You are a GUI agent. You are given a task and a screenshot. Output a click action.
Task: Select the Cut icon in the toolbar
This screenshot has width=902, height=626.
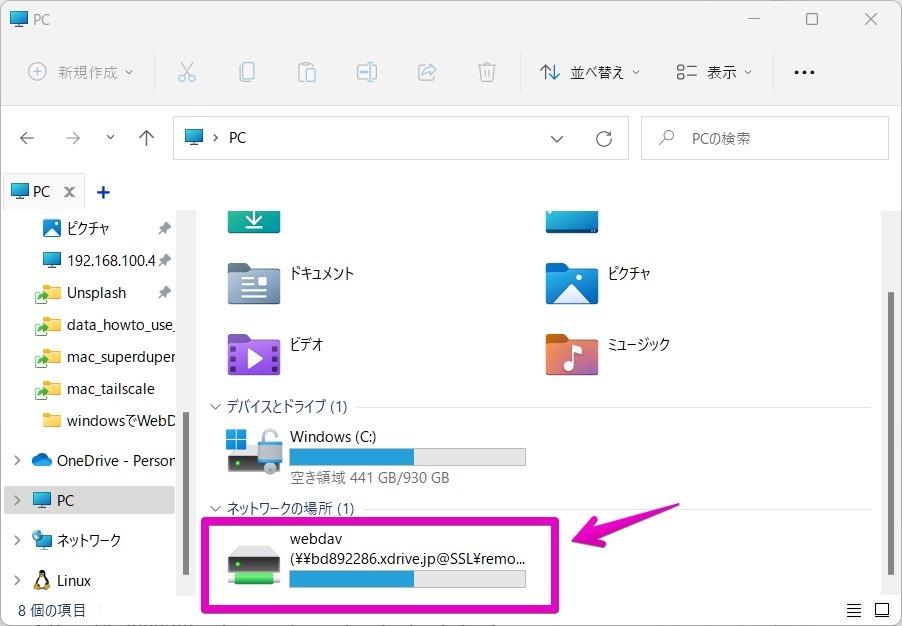tap(187, 71)
